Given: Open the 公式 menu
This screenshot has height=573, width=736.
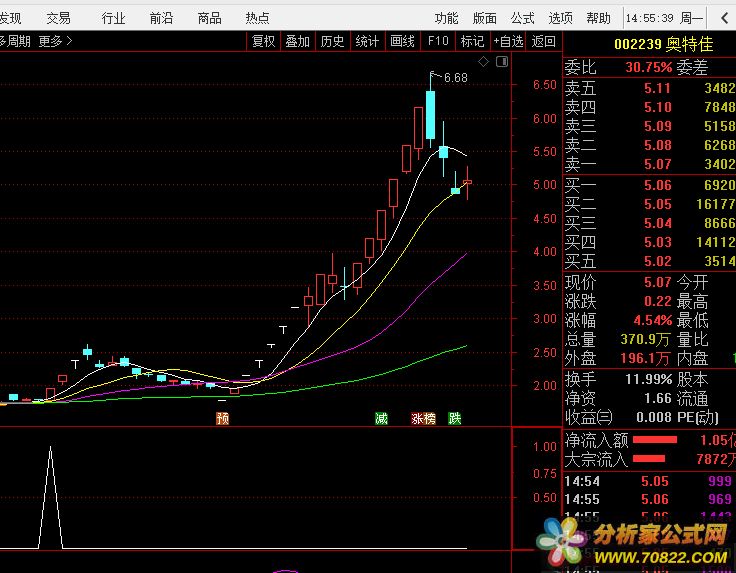Looking at the screenshot, I should coord(522,18).
